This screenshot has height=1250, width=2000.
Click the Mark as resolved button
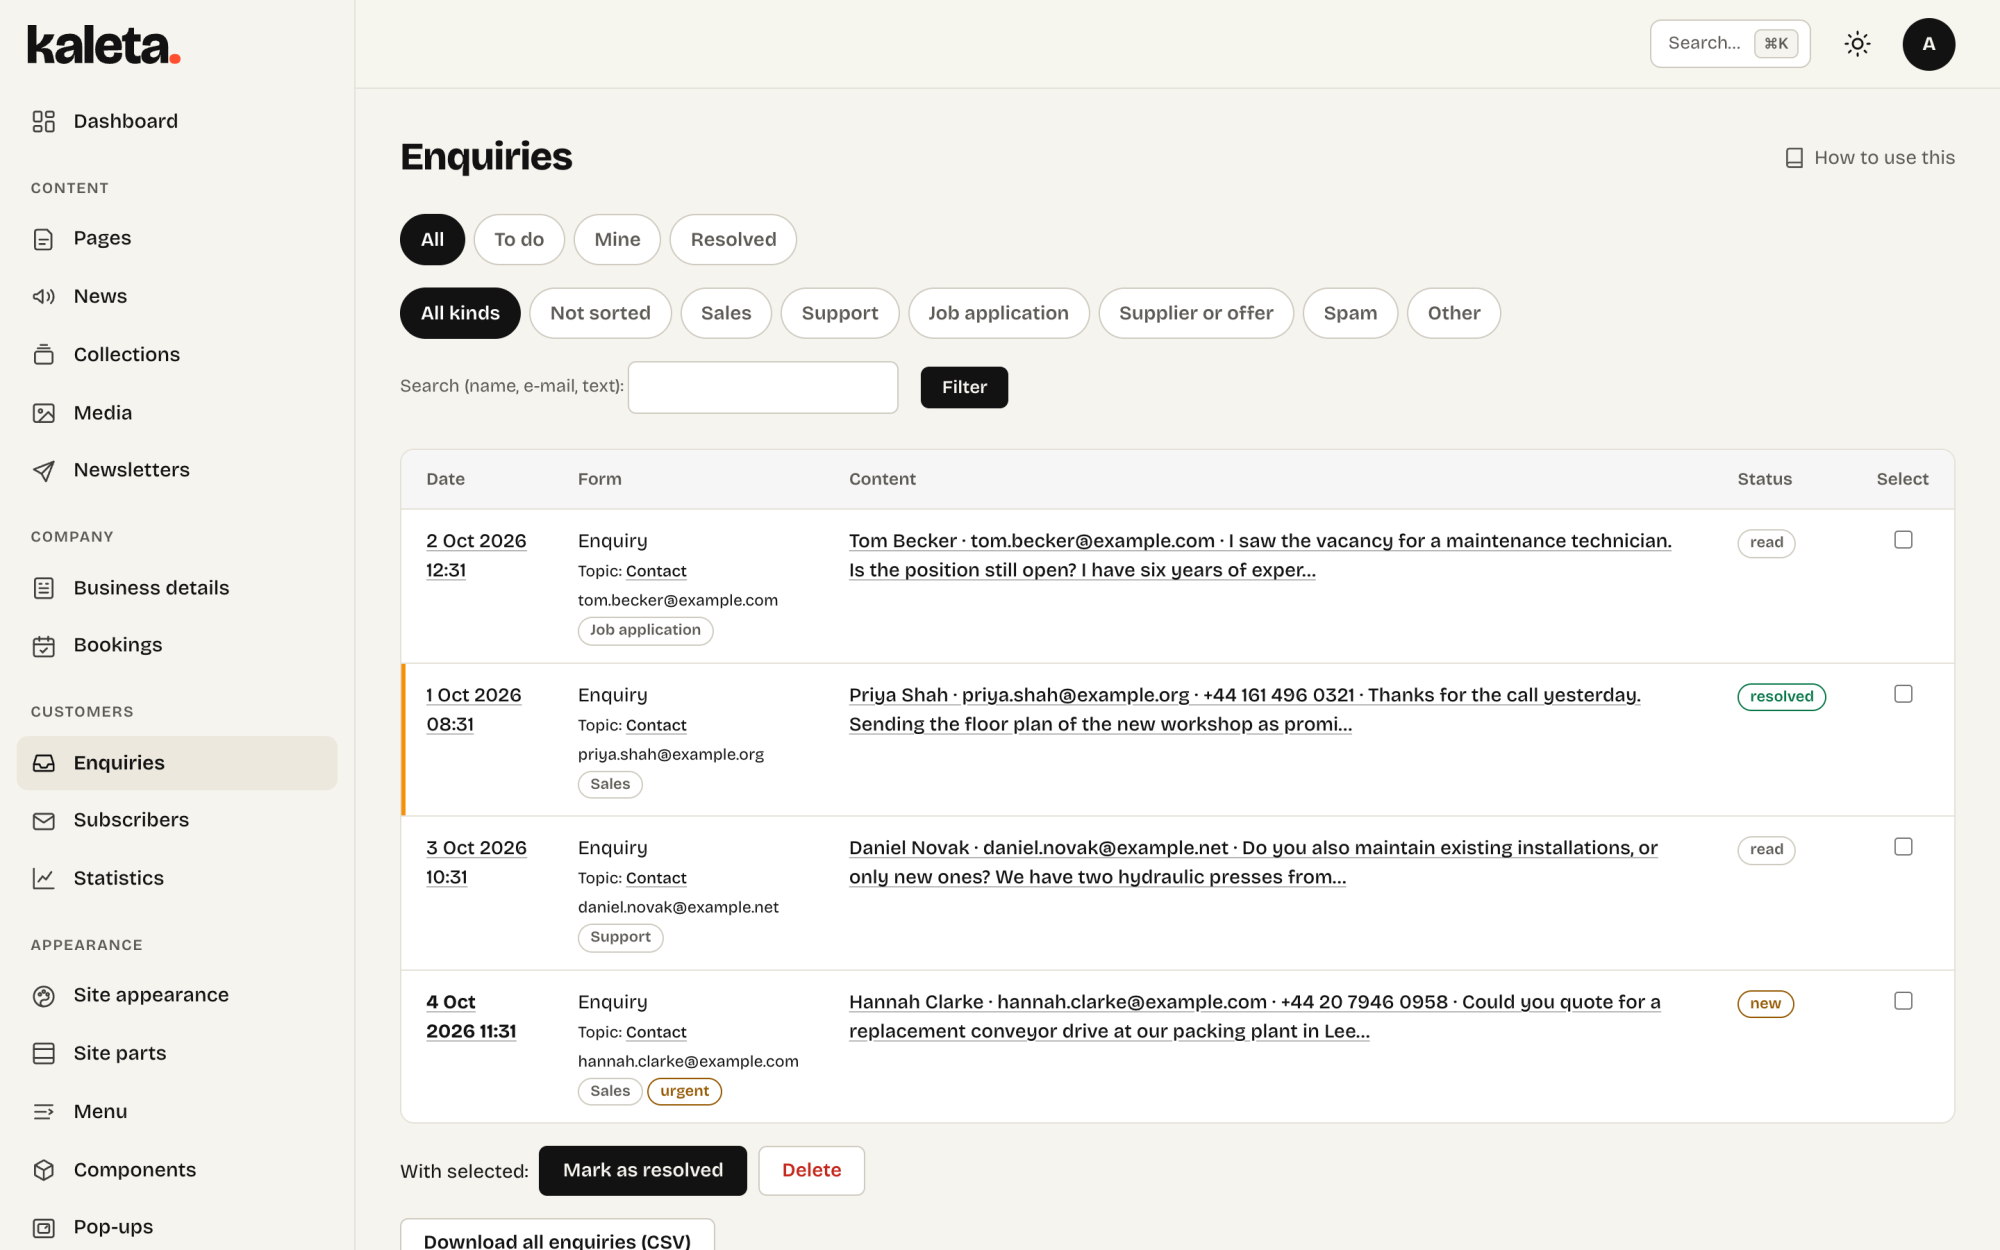pos(643,1171)
